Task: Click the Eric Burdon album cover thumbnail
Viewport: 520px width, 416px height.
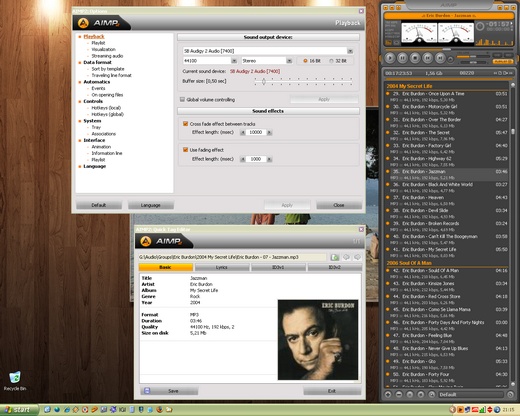Action: [318, 340]
